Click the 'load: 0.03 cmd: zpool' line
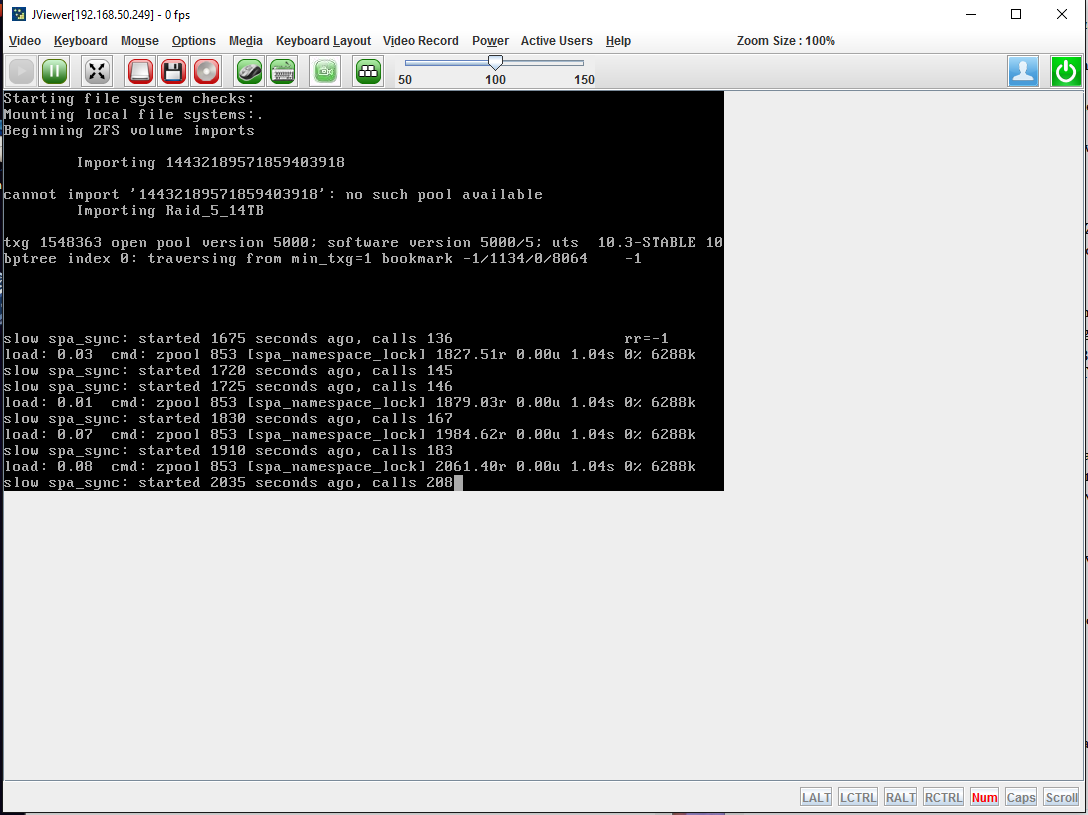This screenshot has height=815, width=1088. (x=350, y=354)
